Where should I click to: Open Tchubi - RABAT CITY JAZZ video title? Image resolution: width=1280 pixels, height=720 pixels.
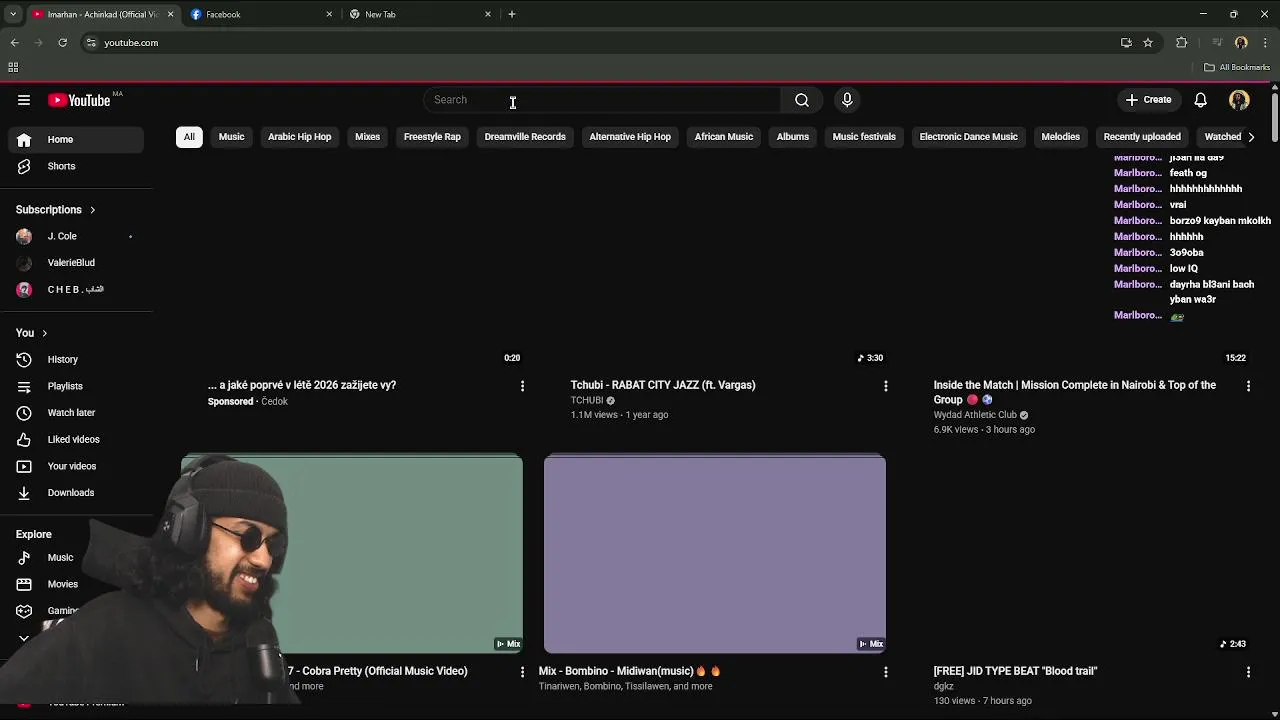click(x=663, y=385)
